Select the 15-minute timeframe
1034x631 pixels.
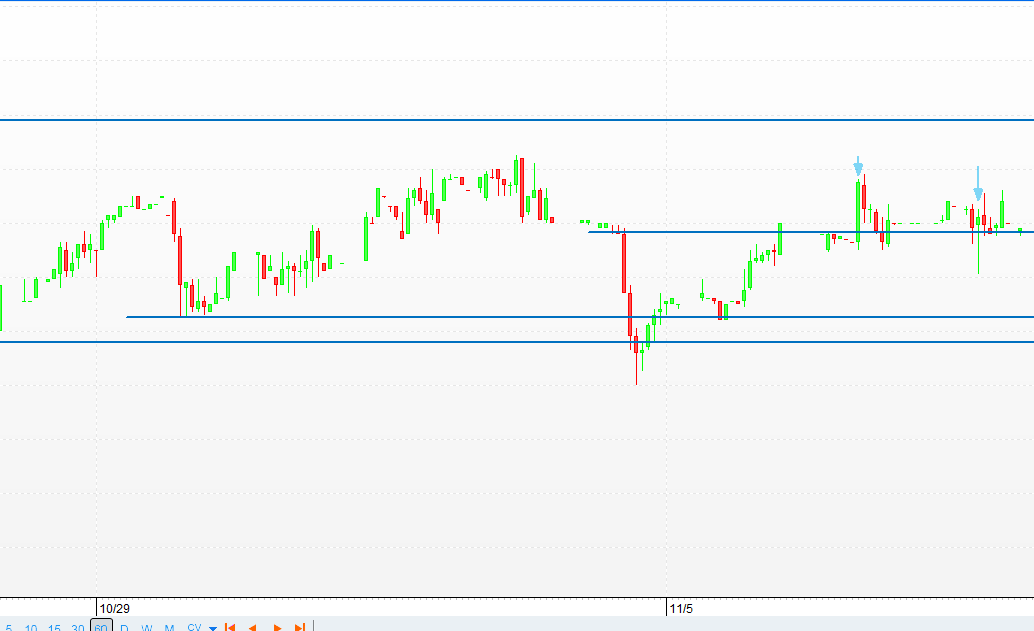pyautogui.click(x=55, y=628)
